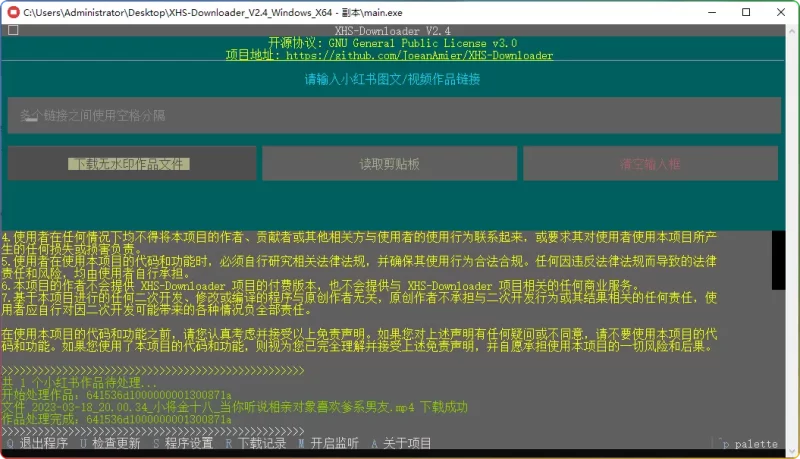Select R 下载记录 in footer
The width and height of the screenshot is (800, 459).
tap(256, 443)
